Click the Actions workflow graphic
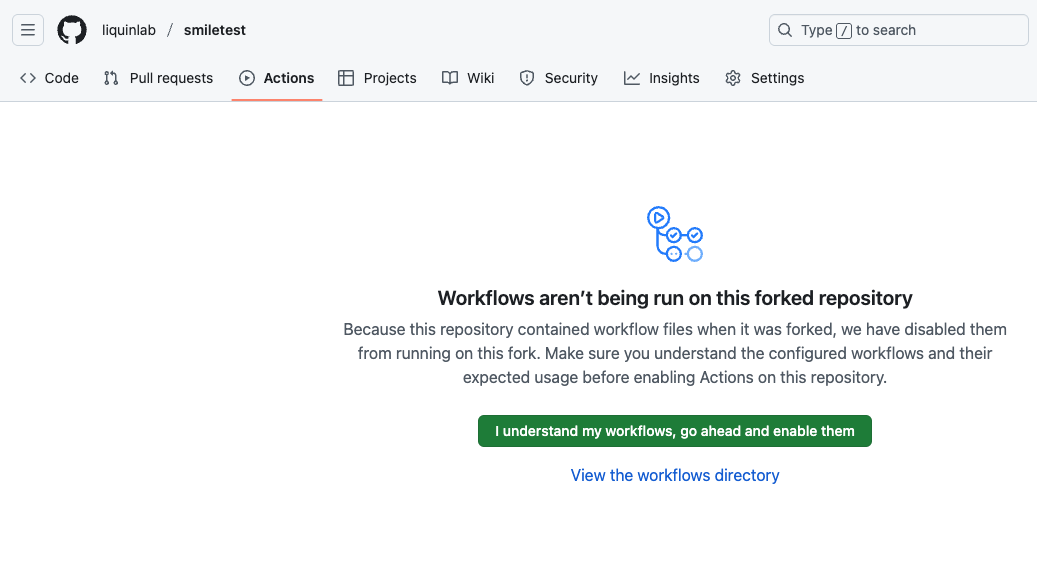The image size is (1037, 572). (675, 234)
